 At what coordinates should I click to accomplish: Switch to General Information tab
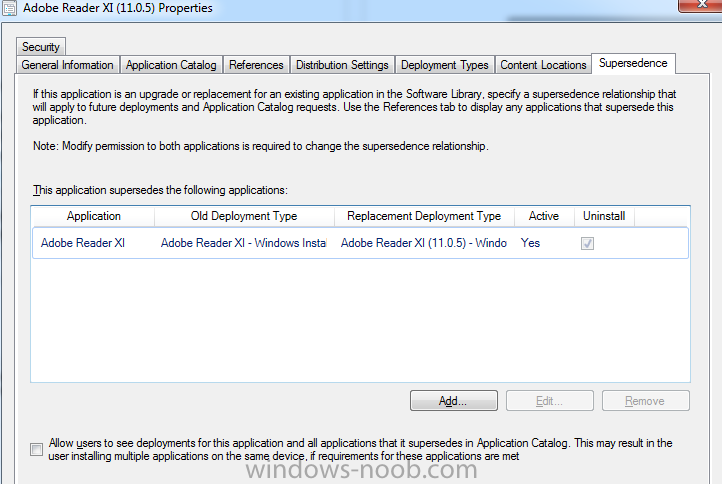(68, 65)
